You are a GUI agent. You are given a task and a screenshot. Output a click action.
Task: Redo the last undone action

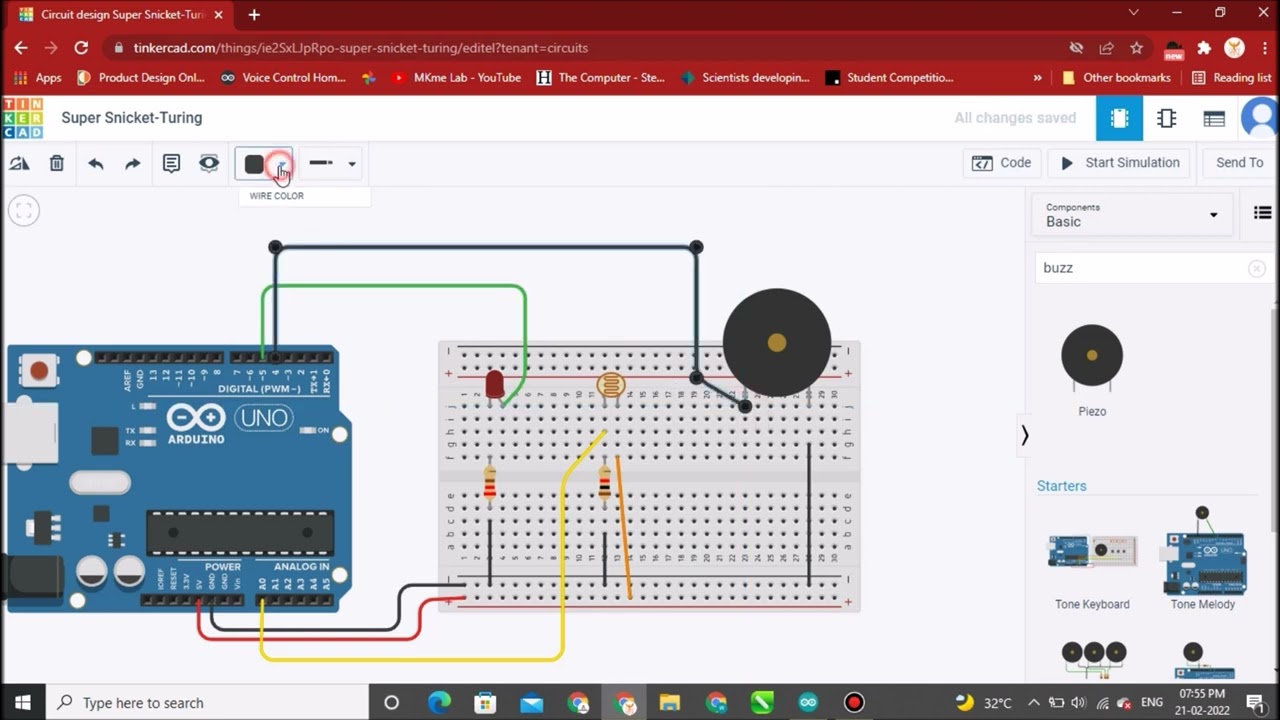pos(132,163)
